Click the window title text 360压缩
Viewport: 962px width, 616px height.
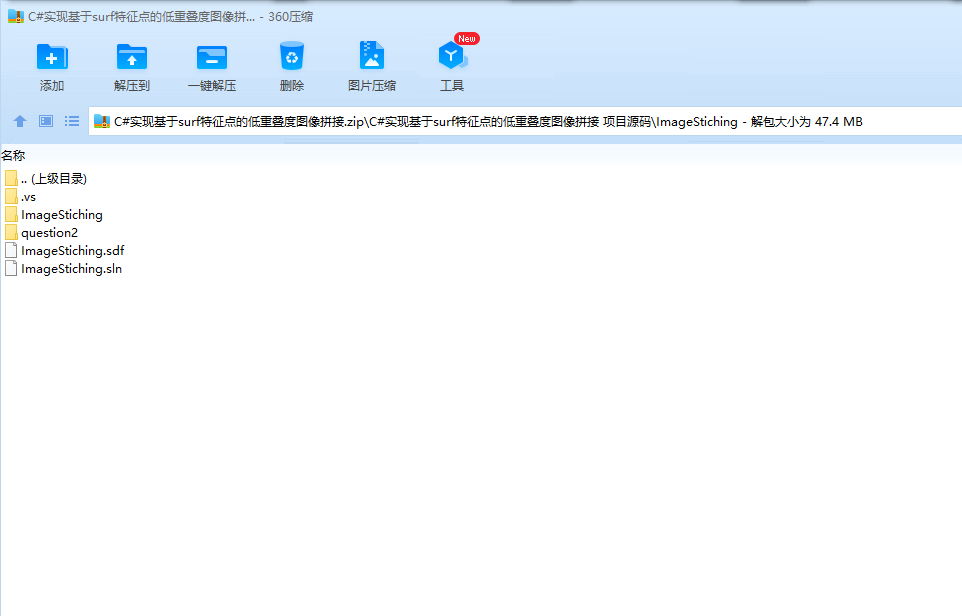point(290,17)
